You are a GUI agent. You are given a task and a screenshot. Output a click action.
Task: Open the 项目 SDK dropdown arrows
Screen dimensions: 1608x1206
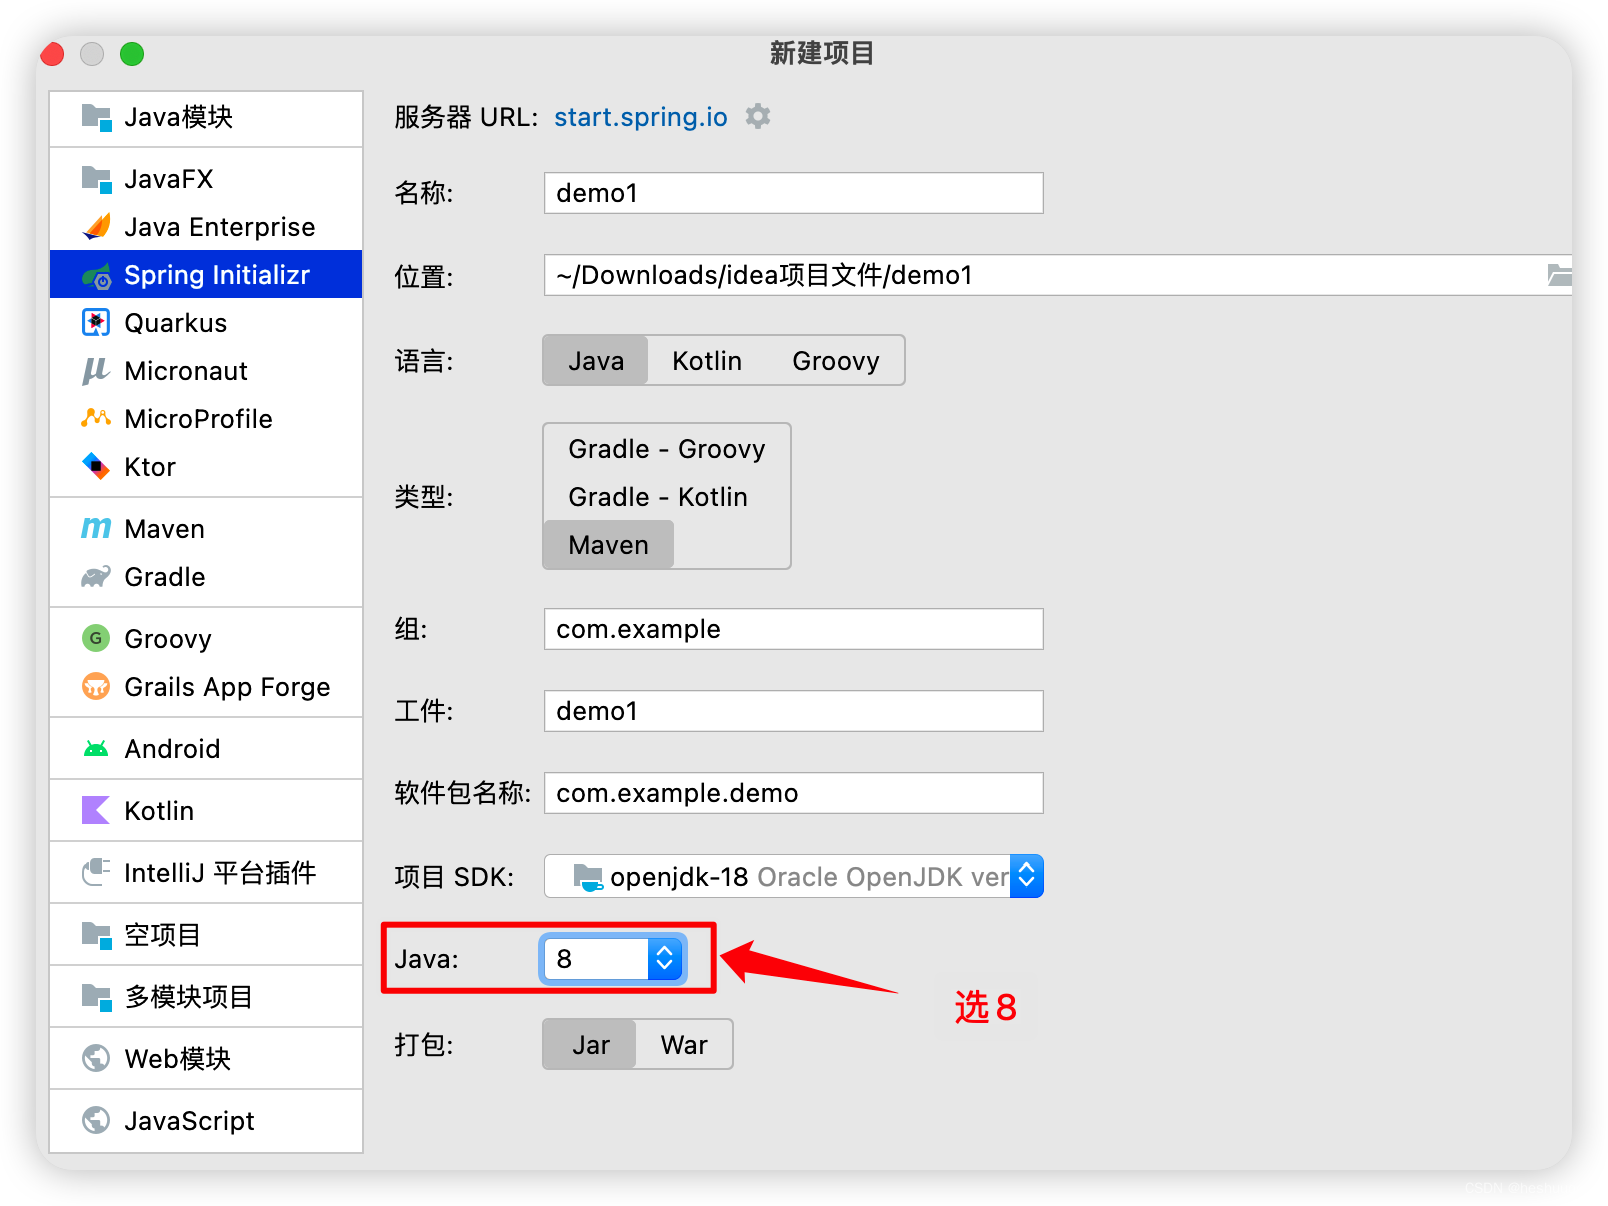[x=1027, y=876]
